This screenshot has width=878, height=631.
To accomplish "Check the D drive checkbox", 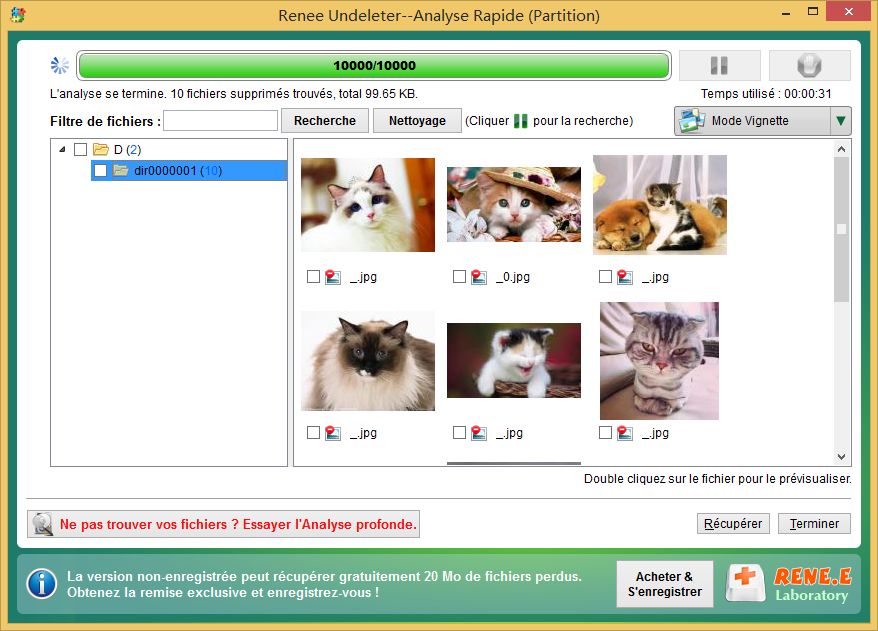I will click(x=81, y=150).
